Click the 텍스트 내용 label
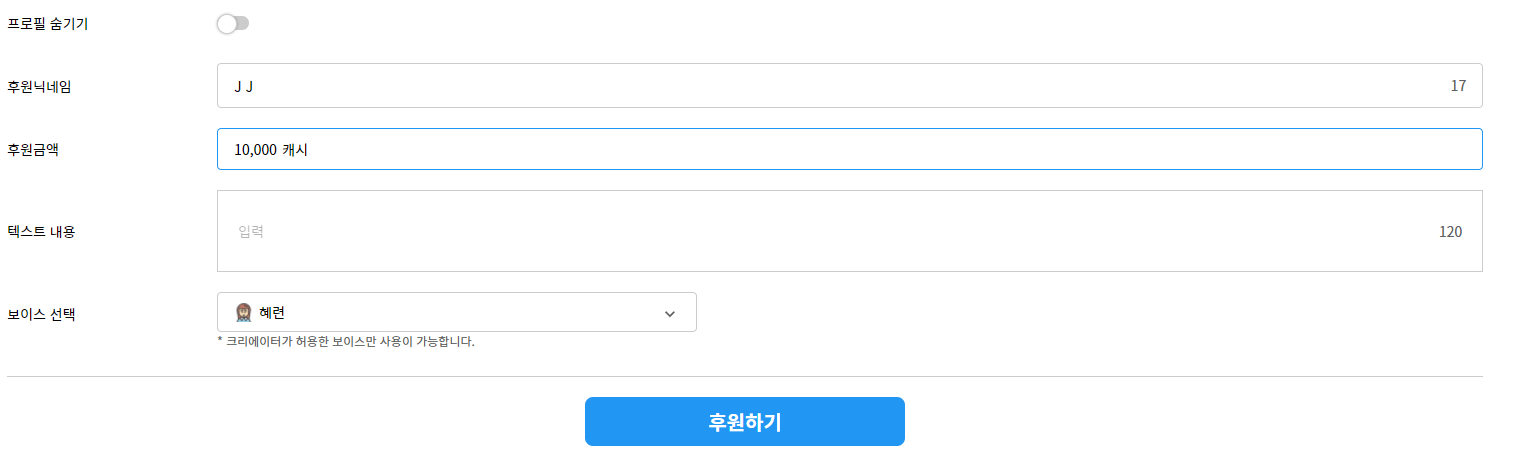Screen dimensions: 1513x460 (x=41, y=232)
